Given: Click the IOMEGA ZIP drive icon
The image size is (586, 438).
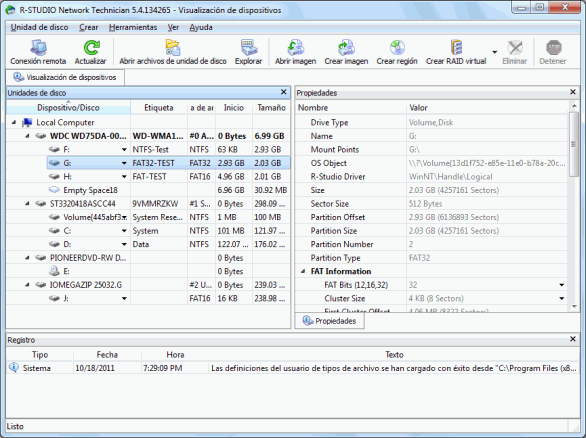Looking at the screenshot, I should (40, 285).
